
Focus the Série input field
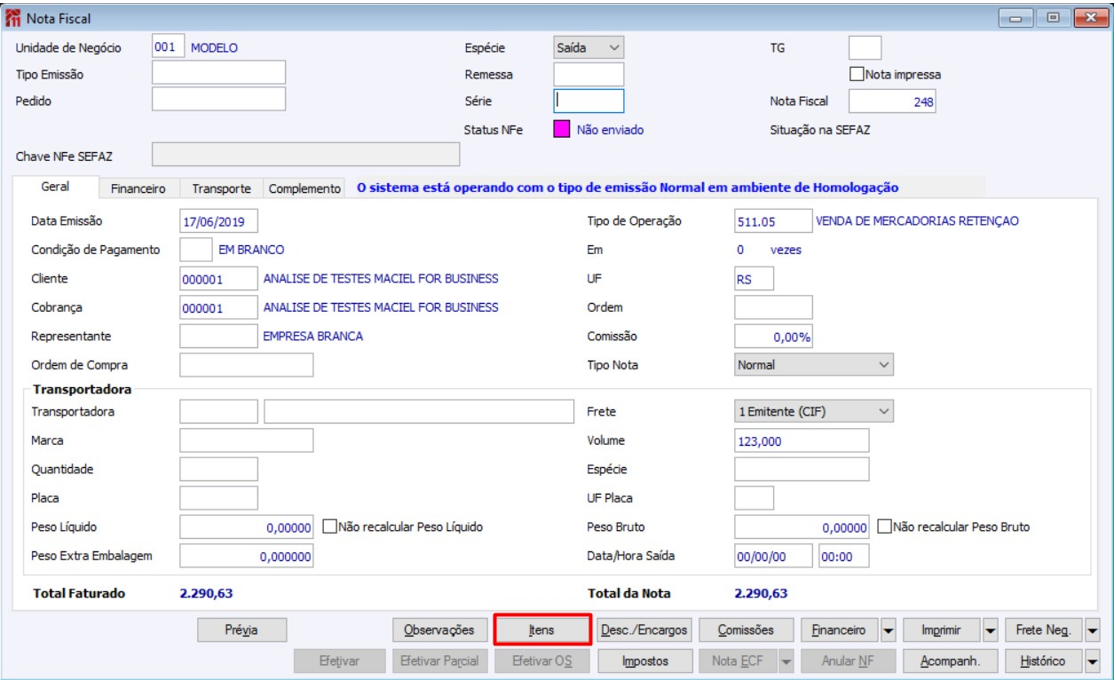click(x=589, y=100)
